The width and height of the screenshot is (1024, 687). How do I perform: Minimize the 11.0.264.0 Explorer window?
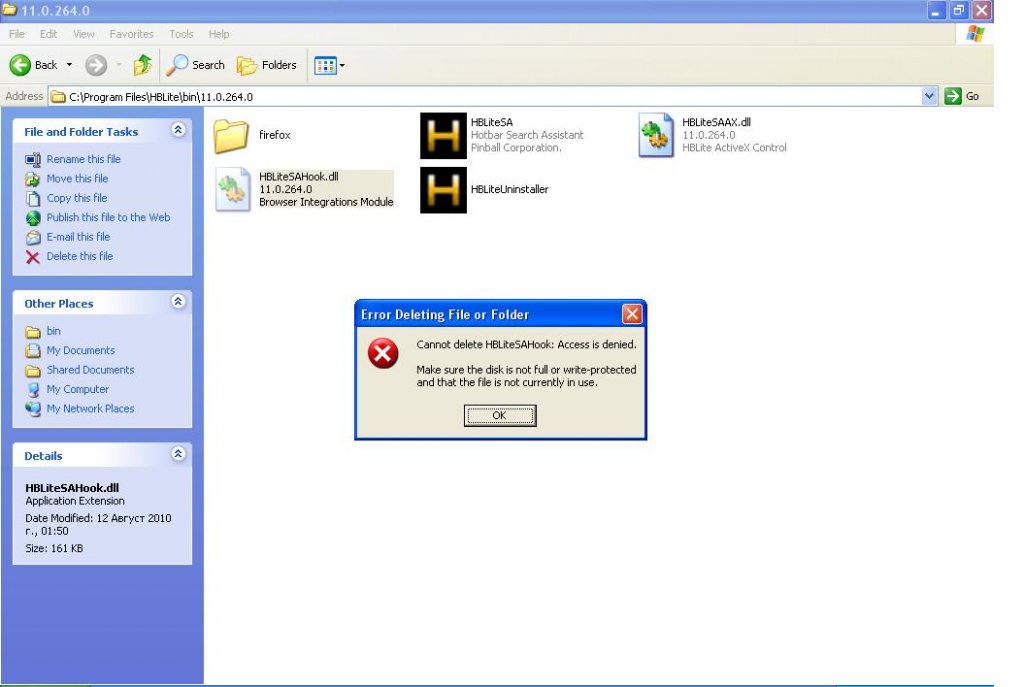936,10
